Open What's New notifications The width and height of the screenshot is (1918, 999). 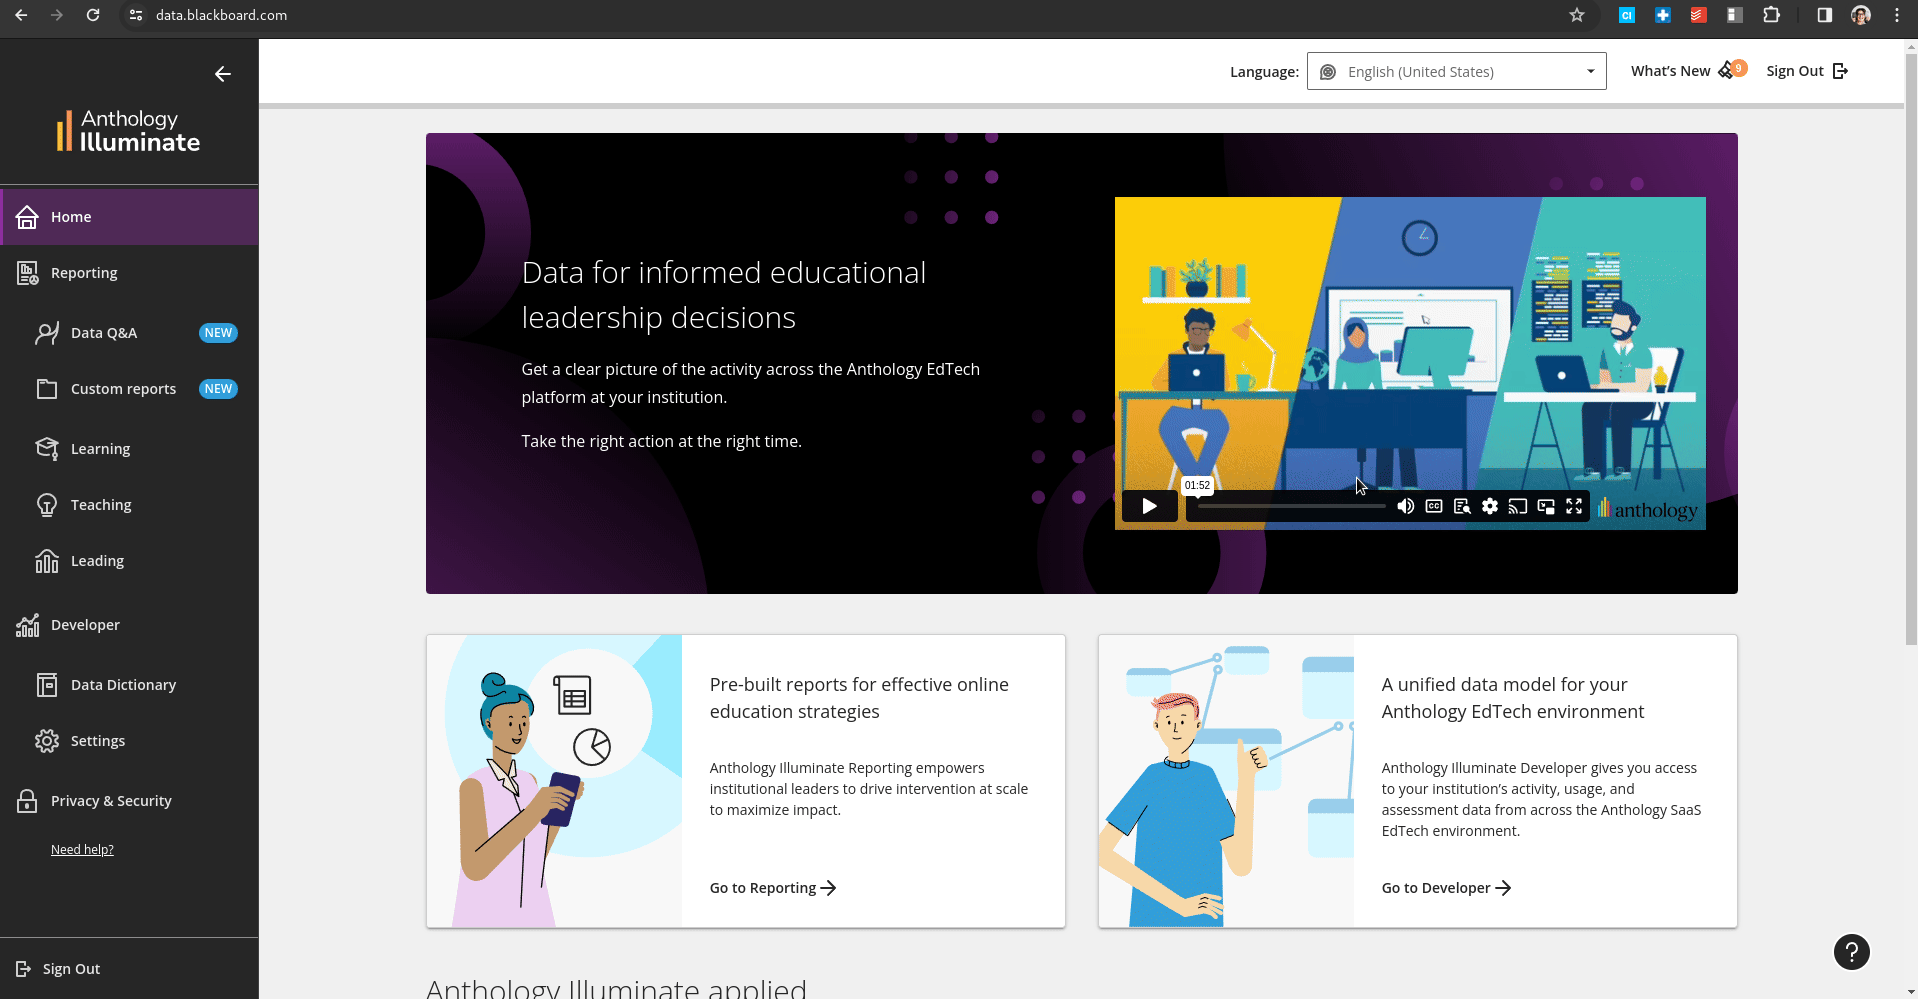pyautogui.click(x=1688, y=71)
